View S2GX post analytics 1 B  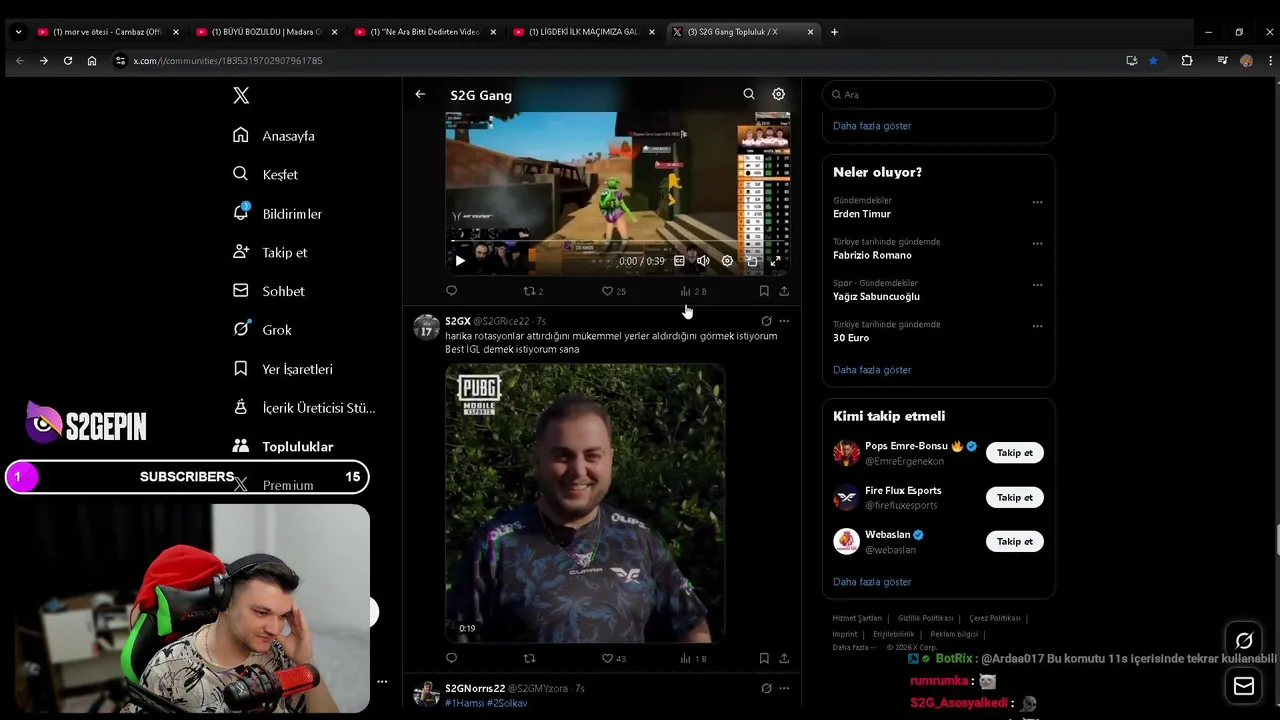(693, 658)
